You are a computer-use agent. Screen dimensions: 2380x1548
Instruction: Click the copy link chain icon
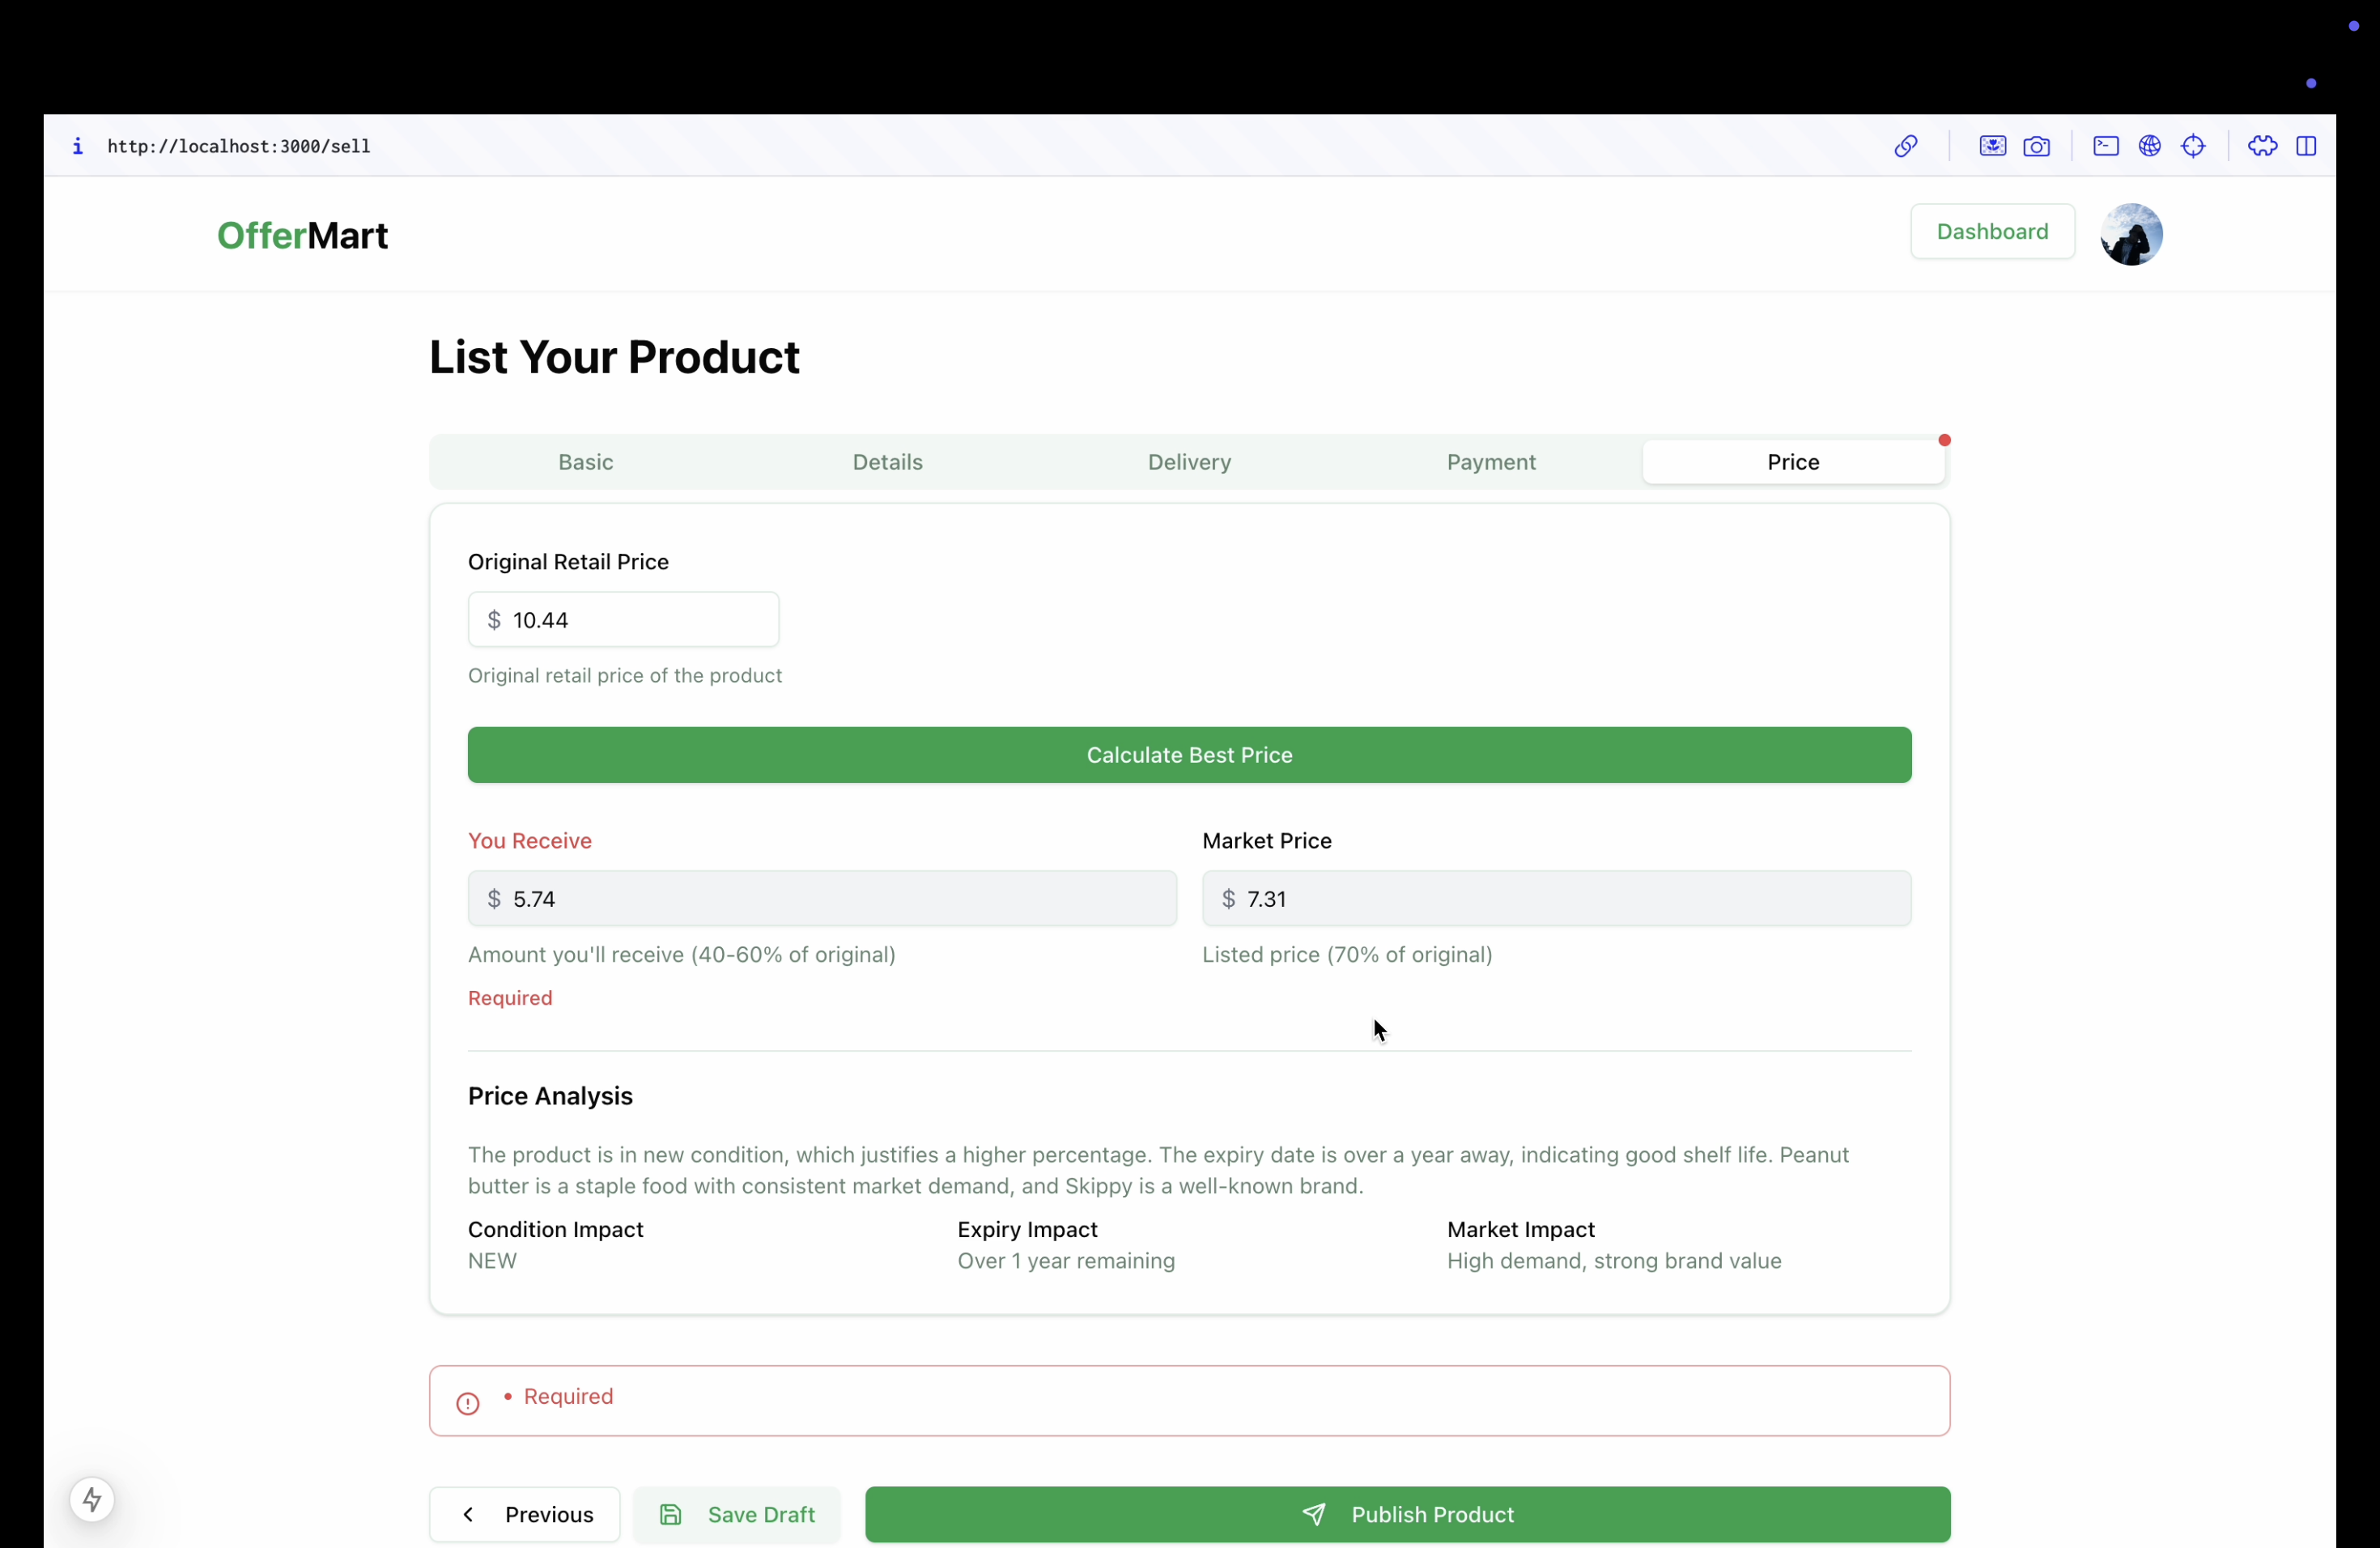coord(1905,146)
